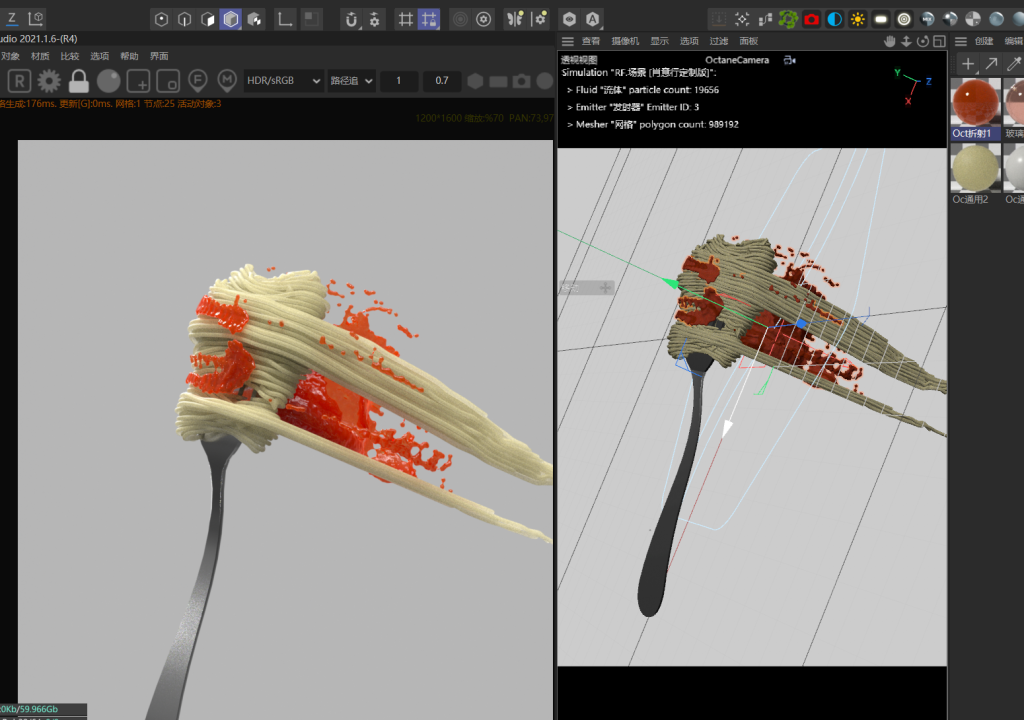This screenshot has height=720, width=1024.
Task: Click the circled gear icon in top toolbar
Action: click(x=484, y=20)
